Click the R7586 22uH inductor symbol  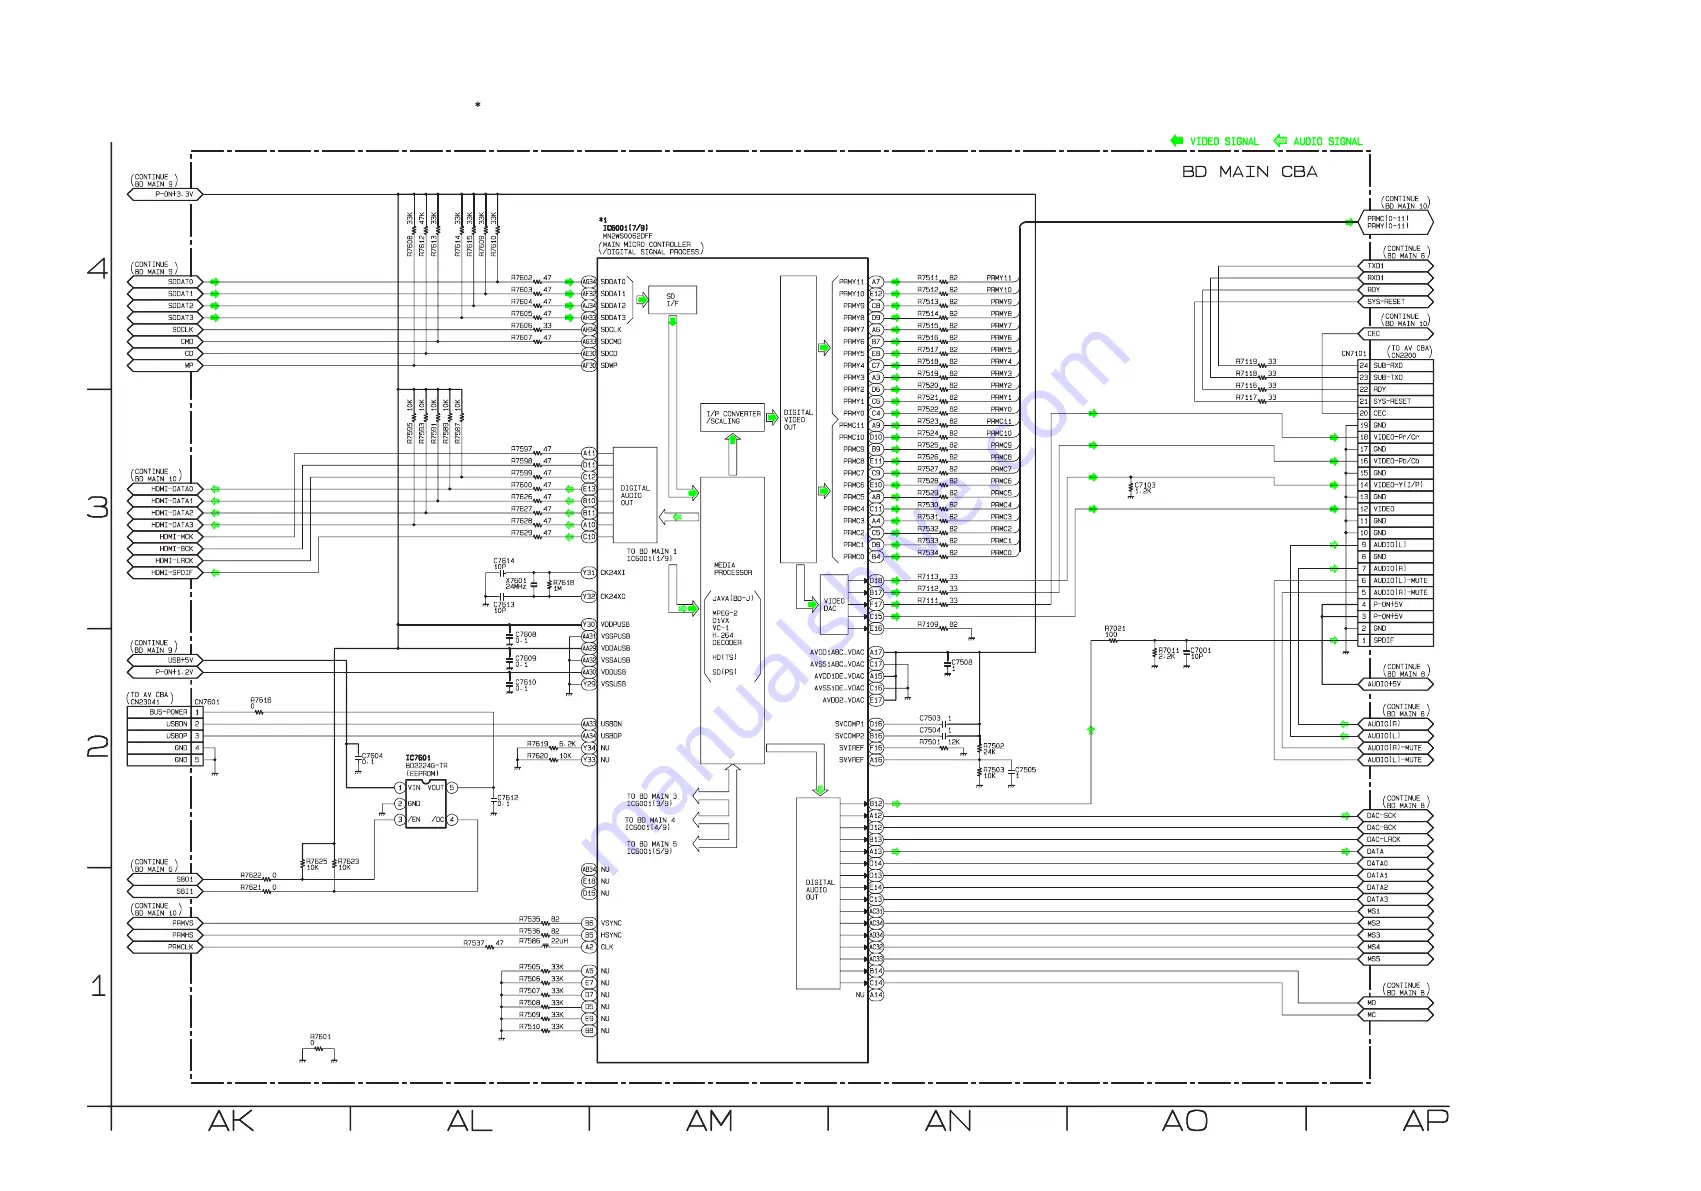(x=546, y=945)
